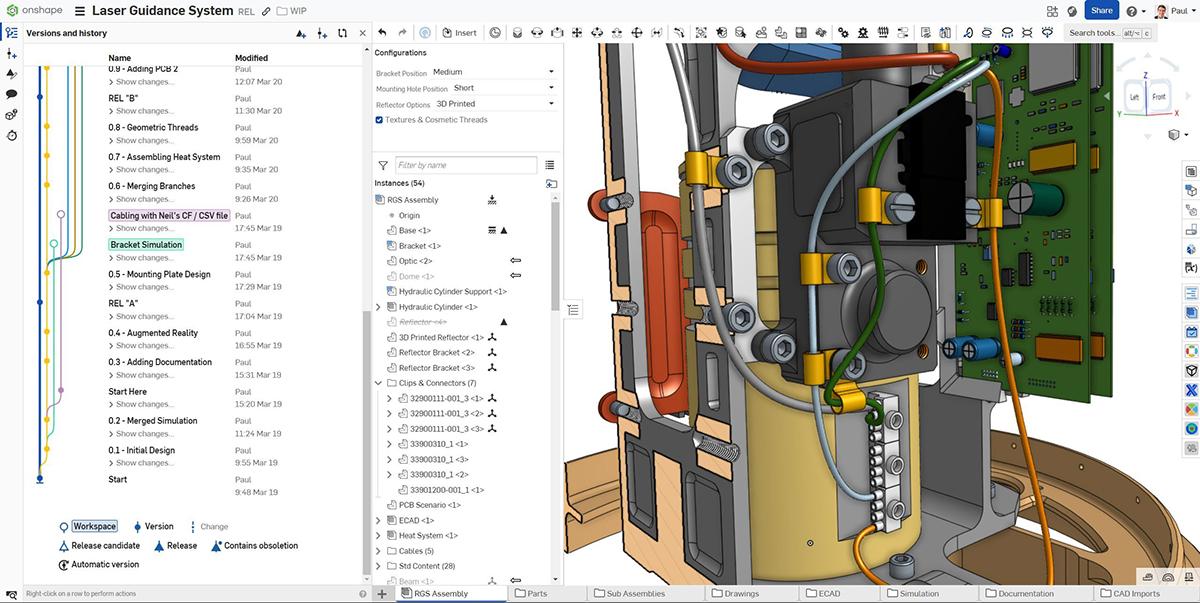Viewport: 1200px width, 603px height.
Task: Open the Help menu question mark icon
Action: point(1129,10)
